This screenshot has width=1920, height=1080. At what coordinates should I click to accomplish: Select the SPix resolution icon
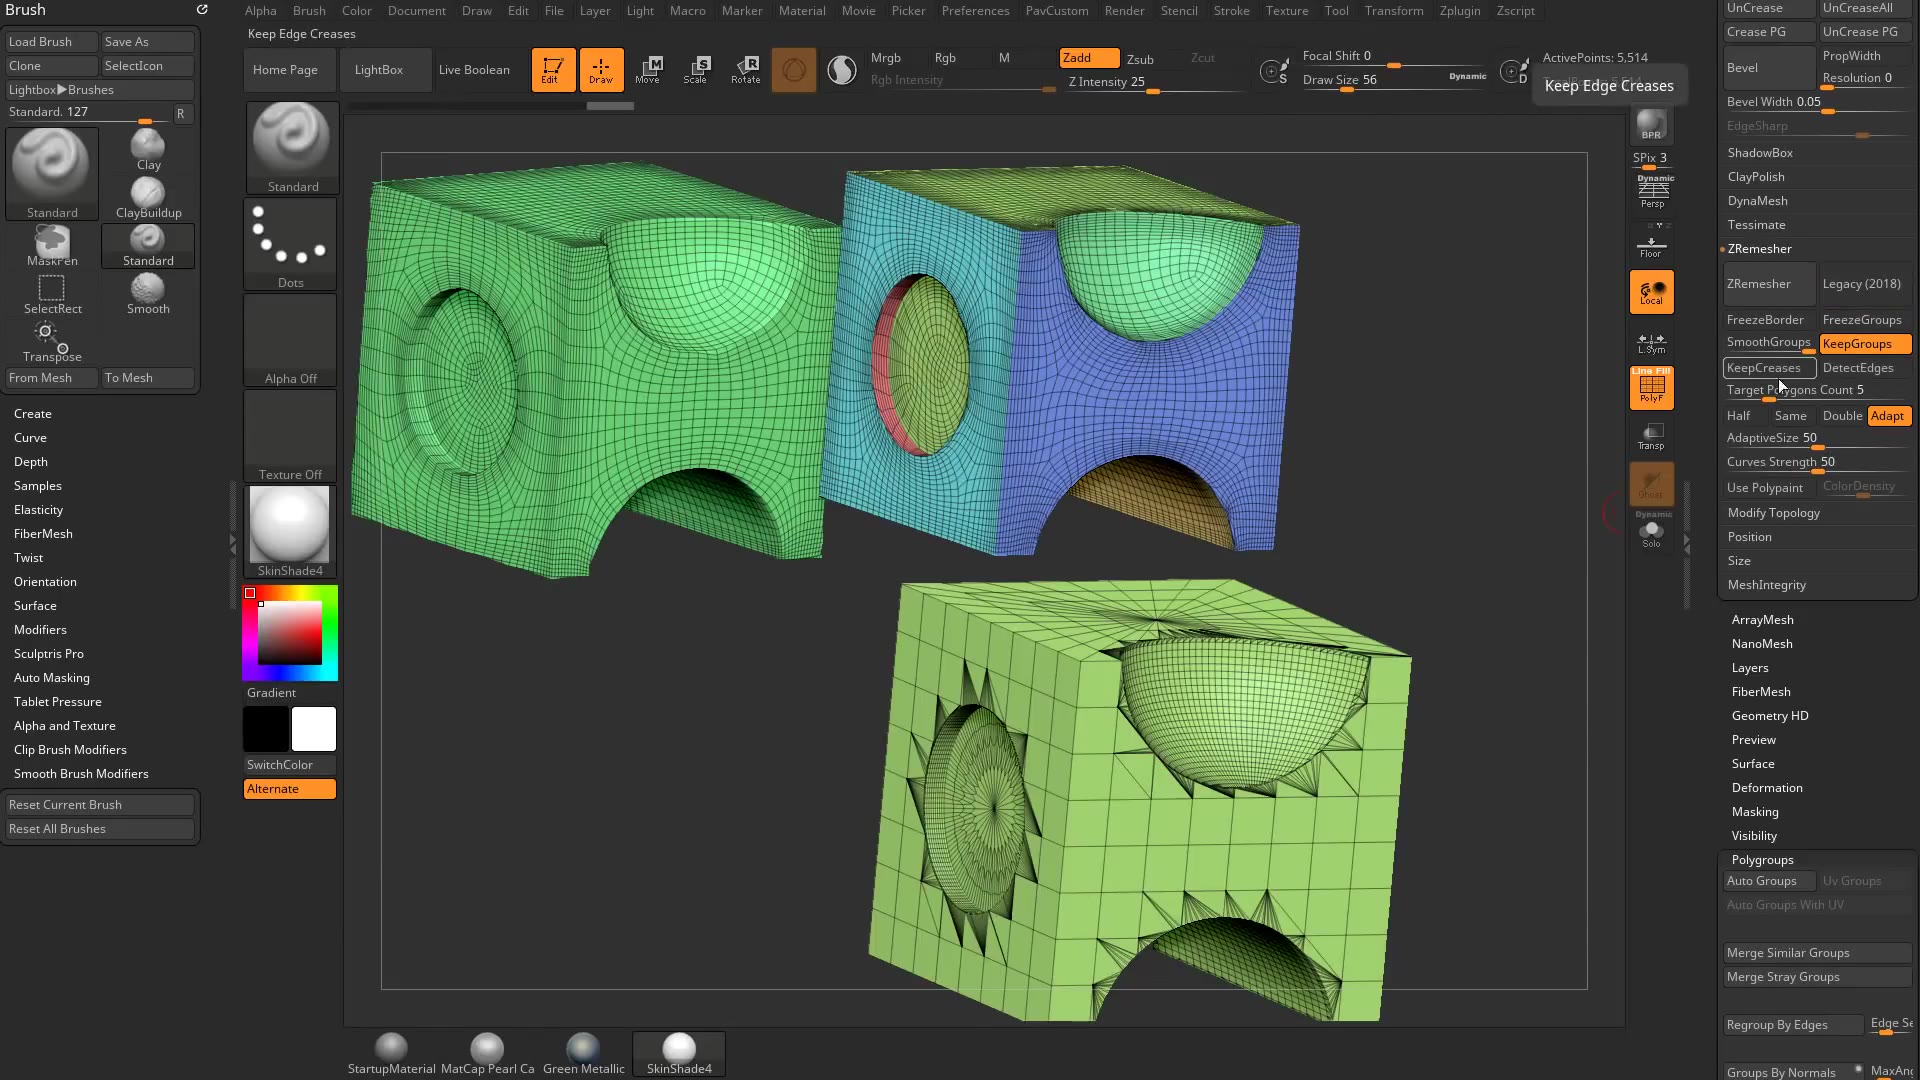[1652, 157]
